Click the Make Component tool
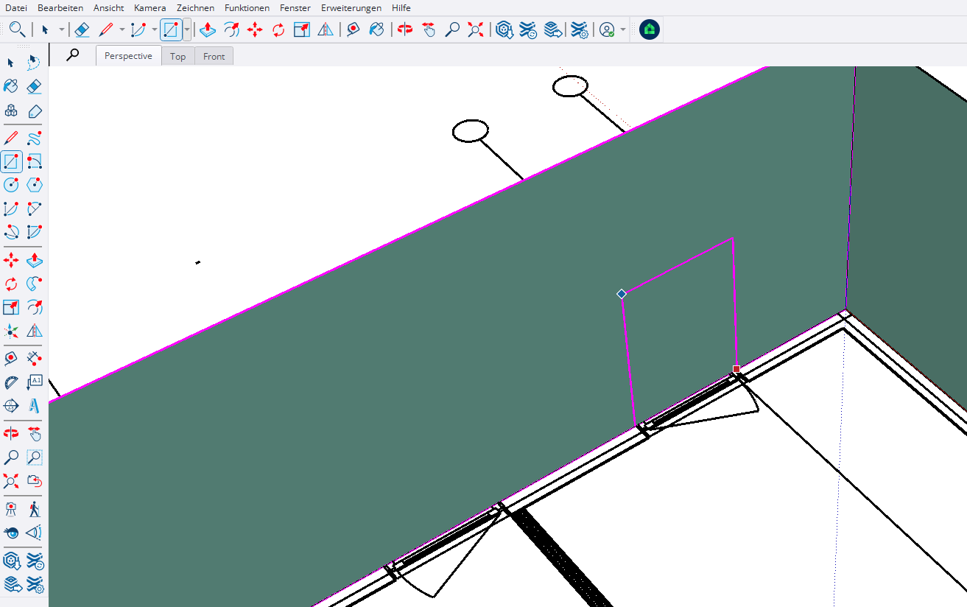The width and height of the screenshot is (967, 607). pos(11,111)
